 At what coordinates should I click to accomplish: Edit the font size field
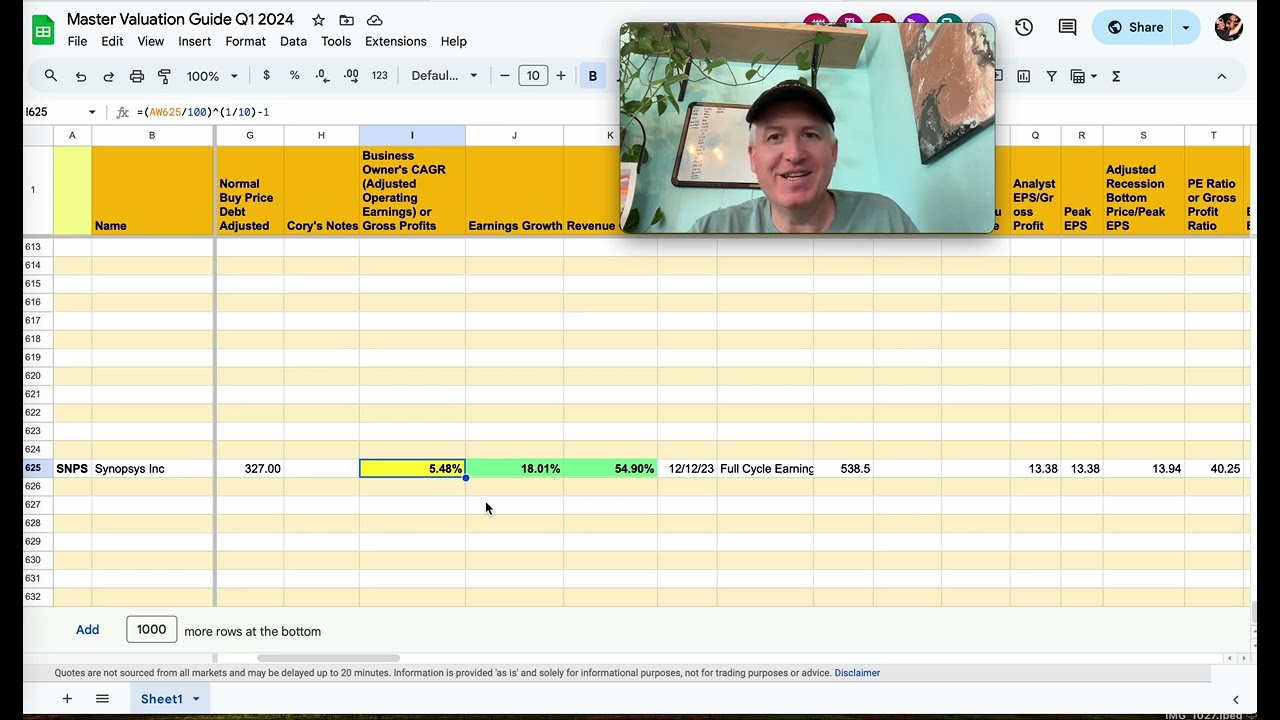[x=533, y=76]
